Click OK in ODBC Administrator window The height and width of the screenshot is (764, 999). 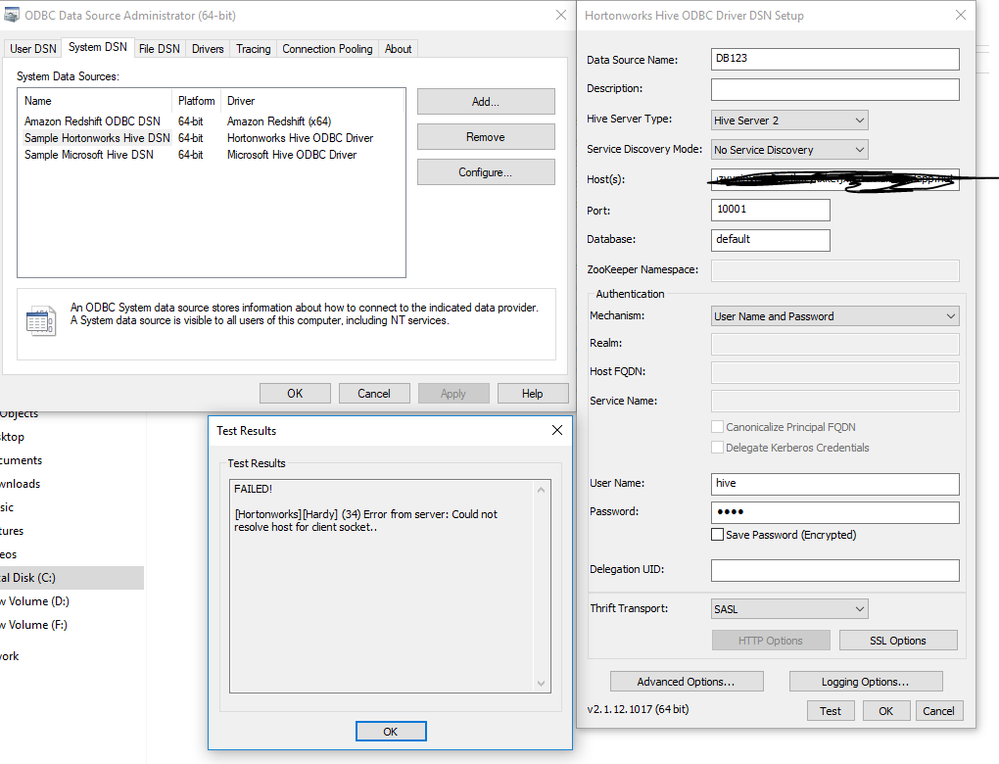pyautogui.click(x=295, y=393)
